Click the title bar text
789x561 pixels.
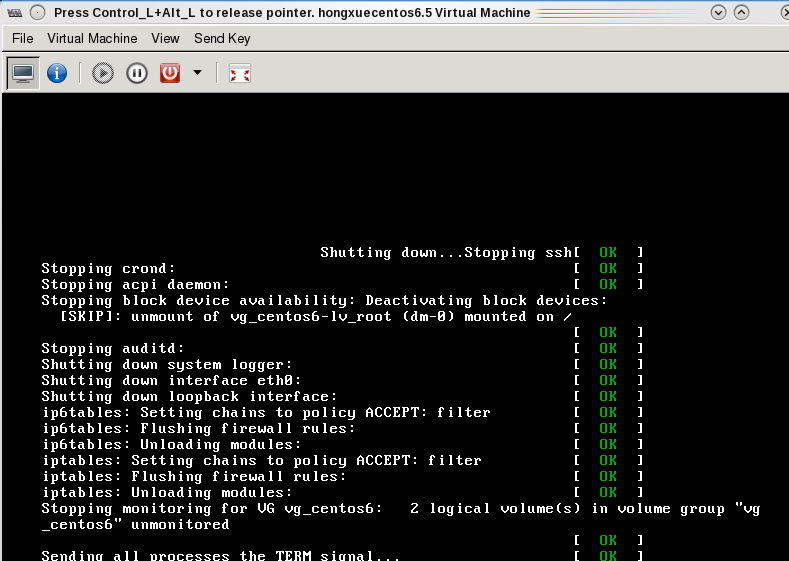coord(290,13)
